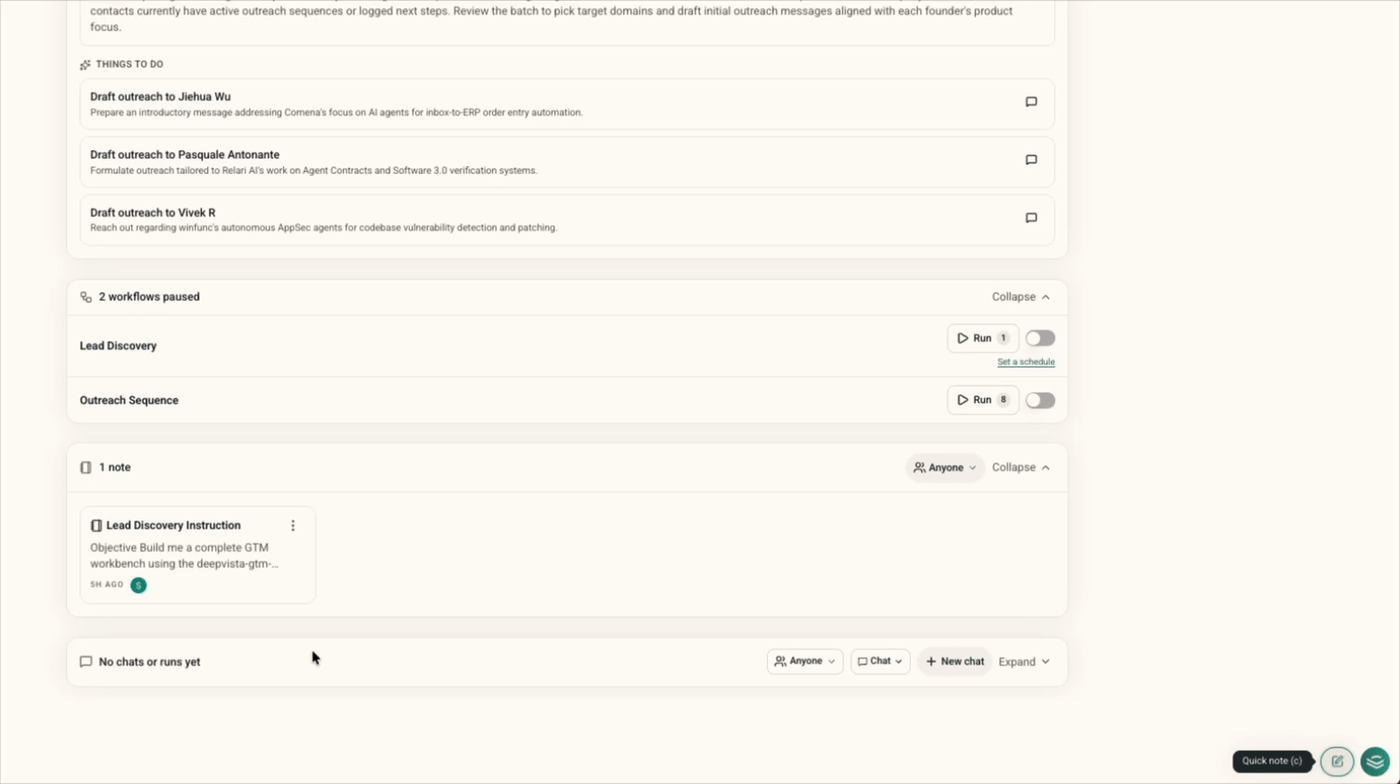
Task: Click the winfunc AppSec agents description text
Action: pos(324,228)
